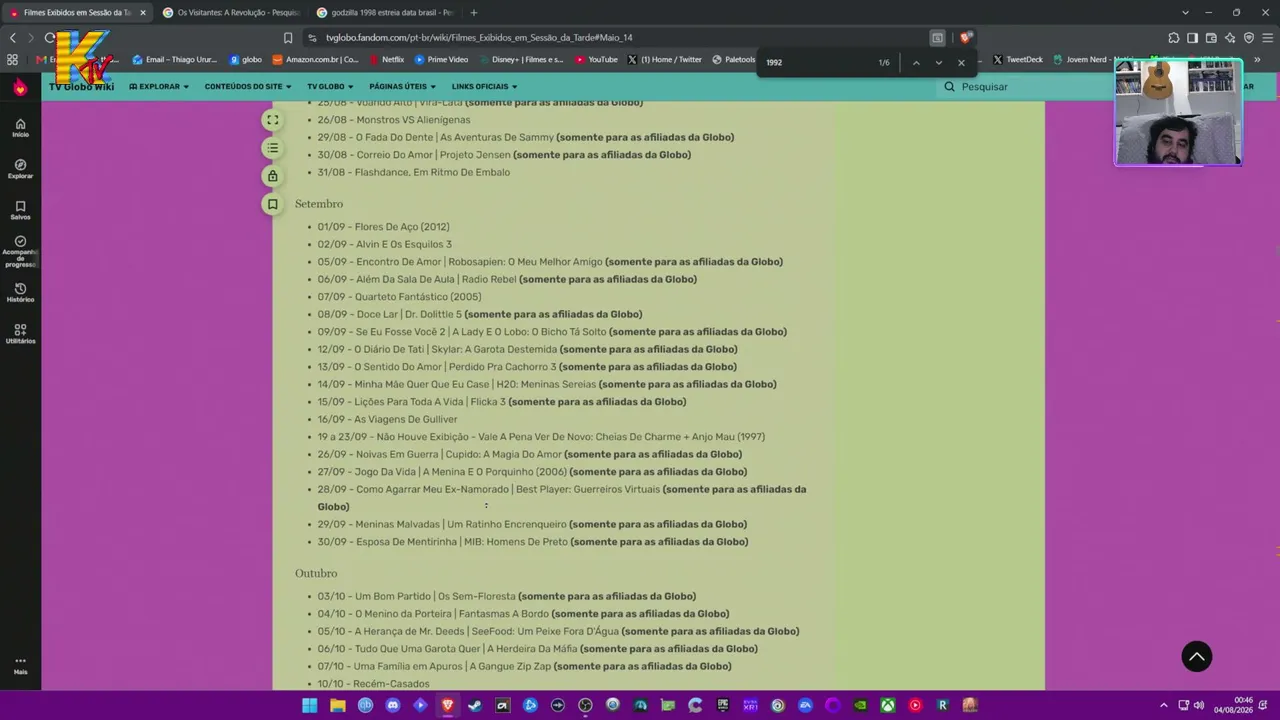
Task: Open the new tab button
Action: [x=474, y=13]
